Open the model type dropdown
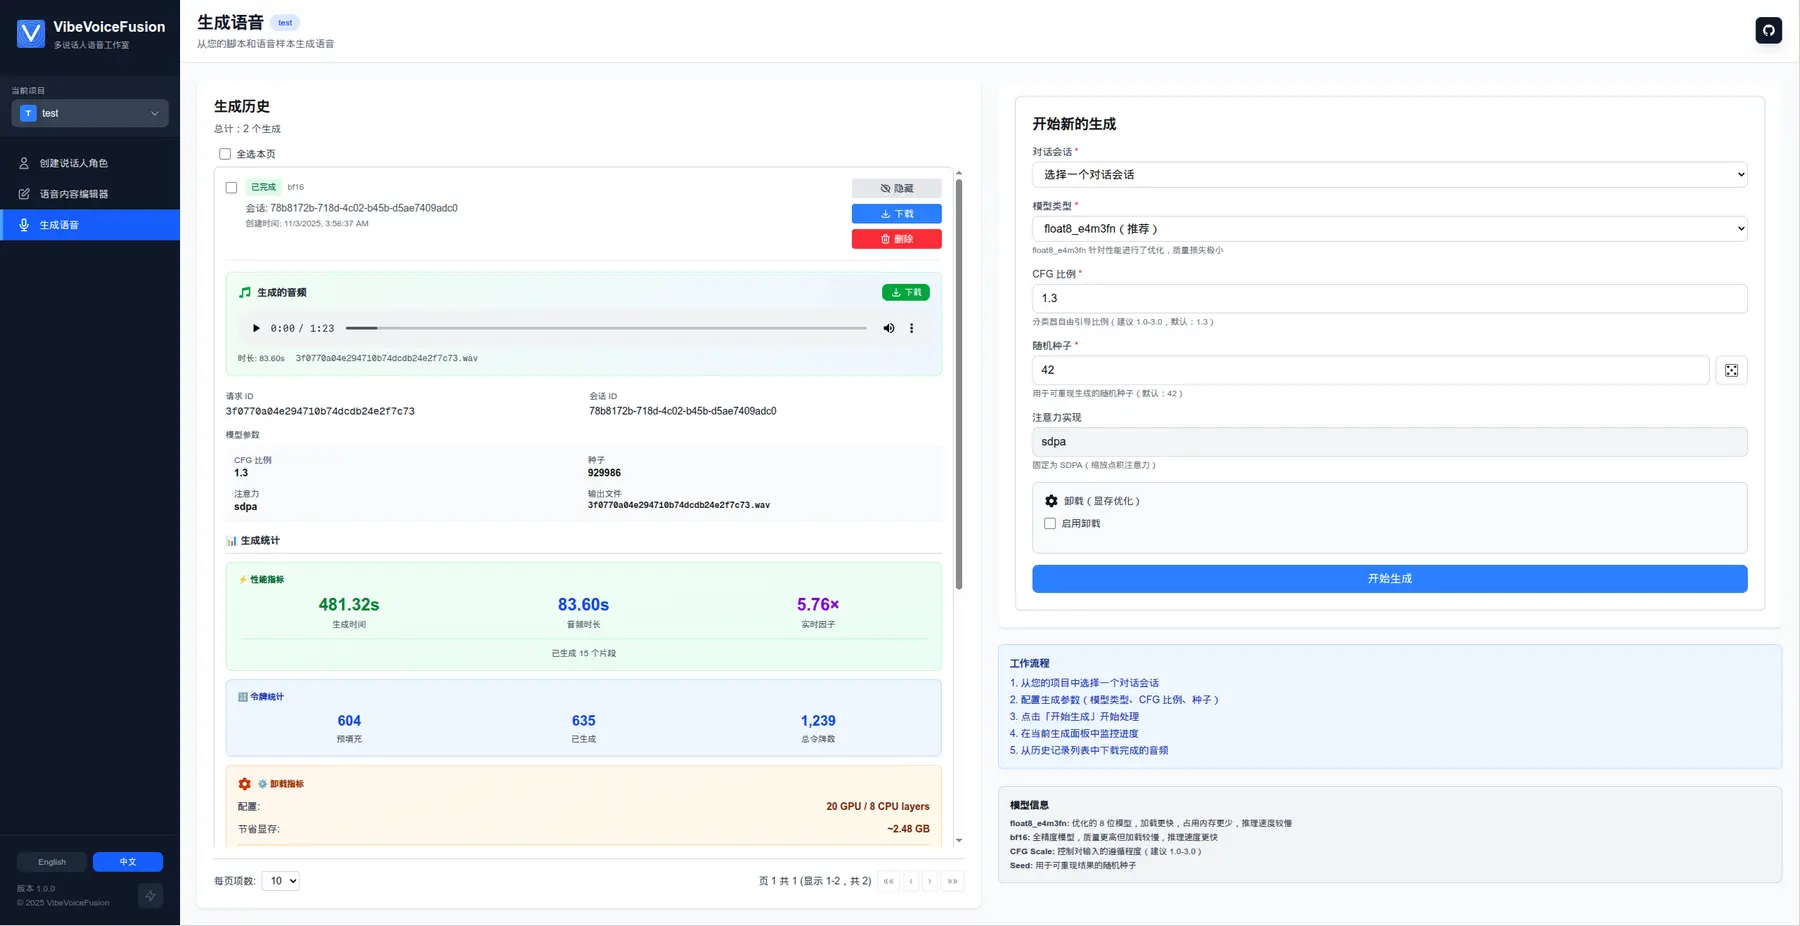Image resolution: width=1800 pixels, height=926 pixels. (1389, 228)
